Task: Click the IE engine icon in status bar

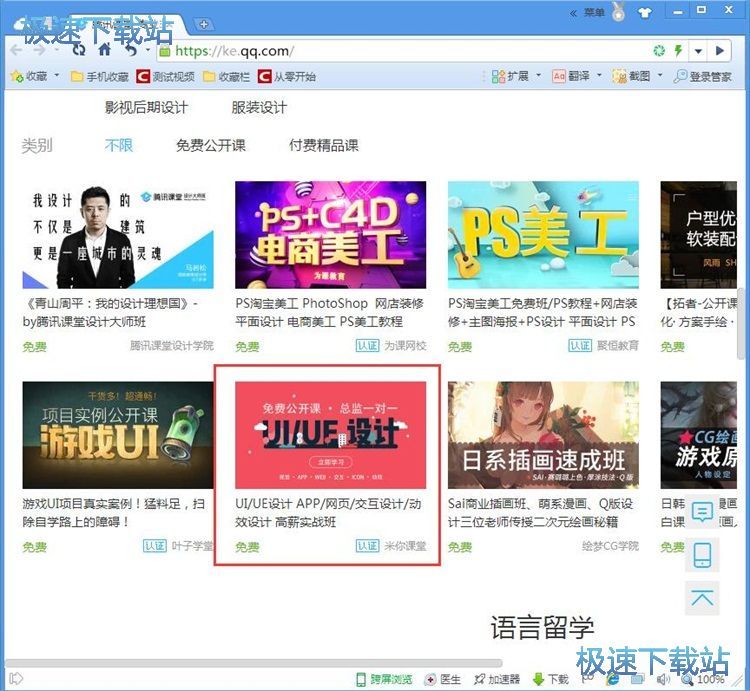Action: (612, 679)
